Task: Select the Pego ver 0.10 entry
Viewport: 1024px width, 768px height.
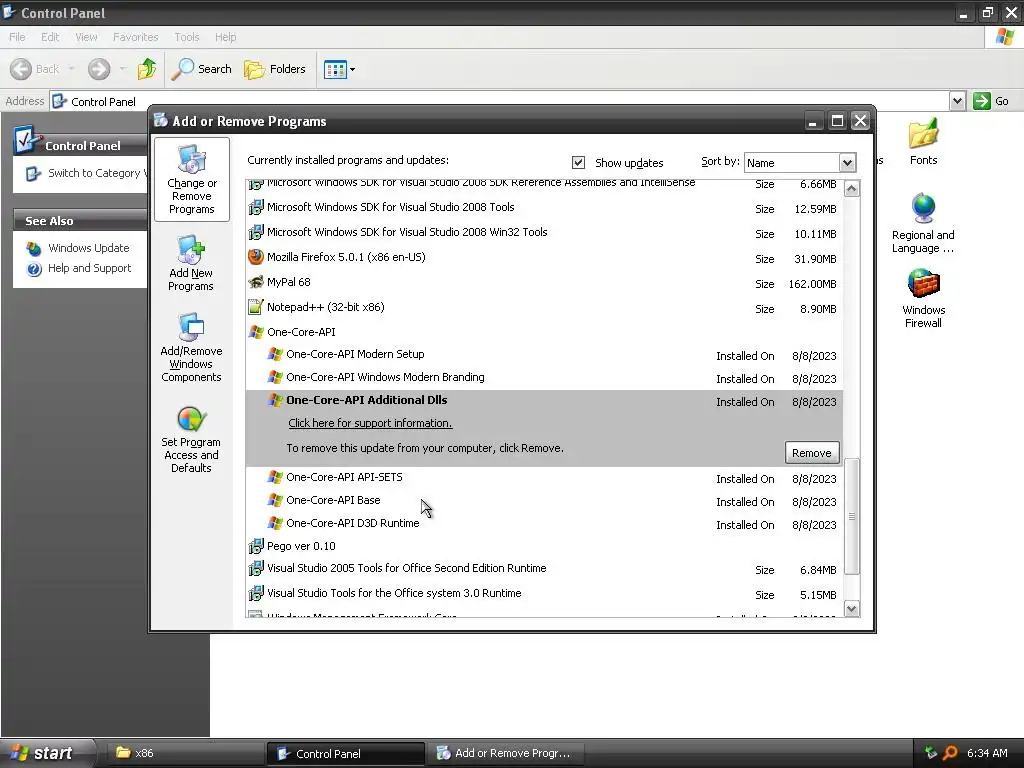Action: pyautogui.click(x=544, y=546)
